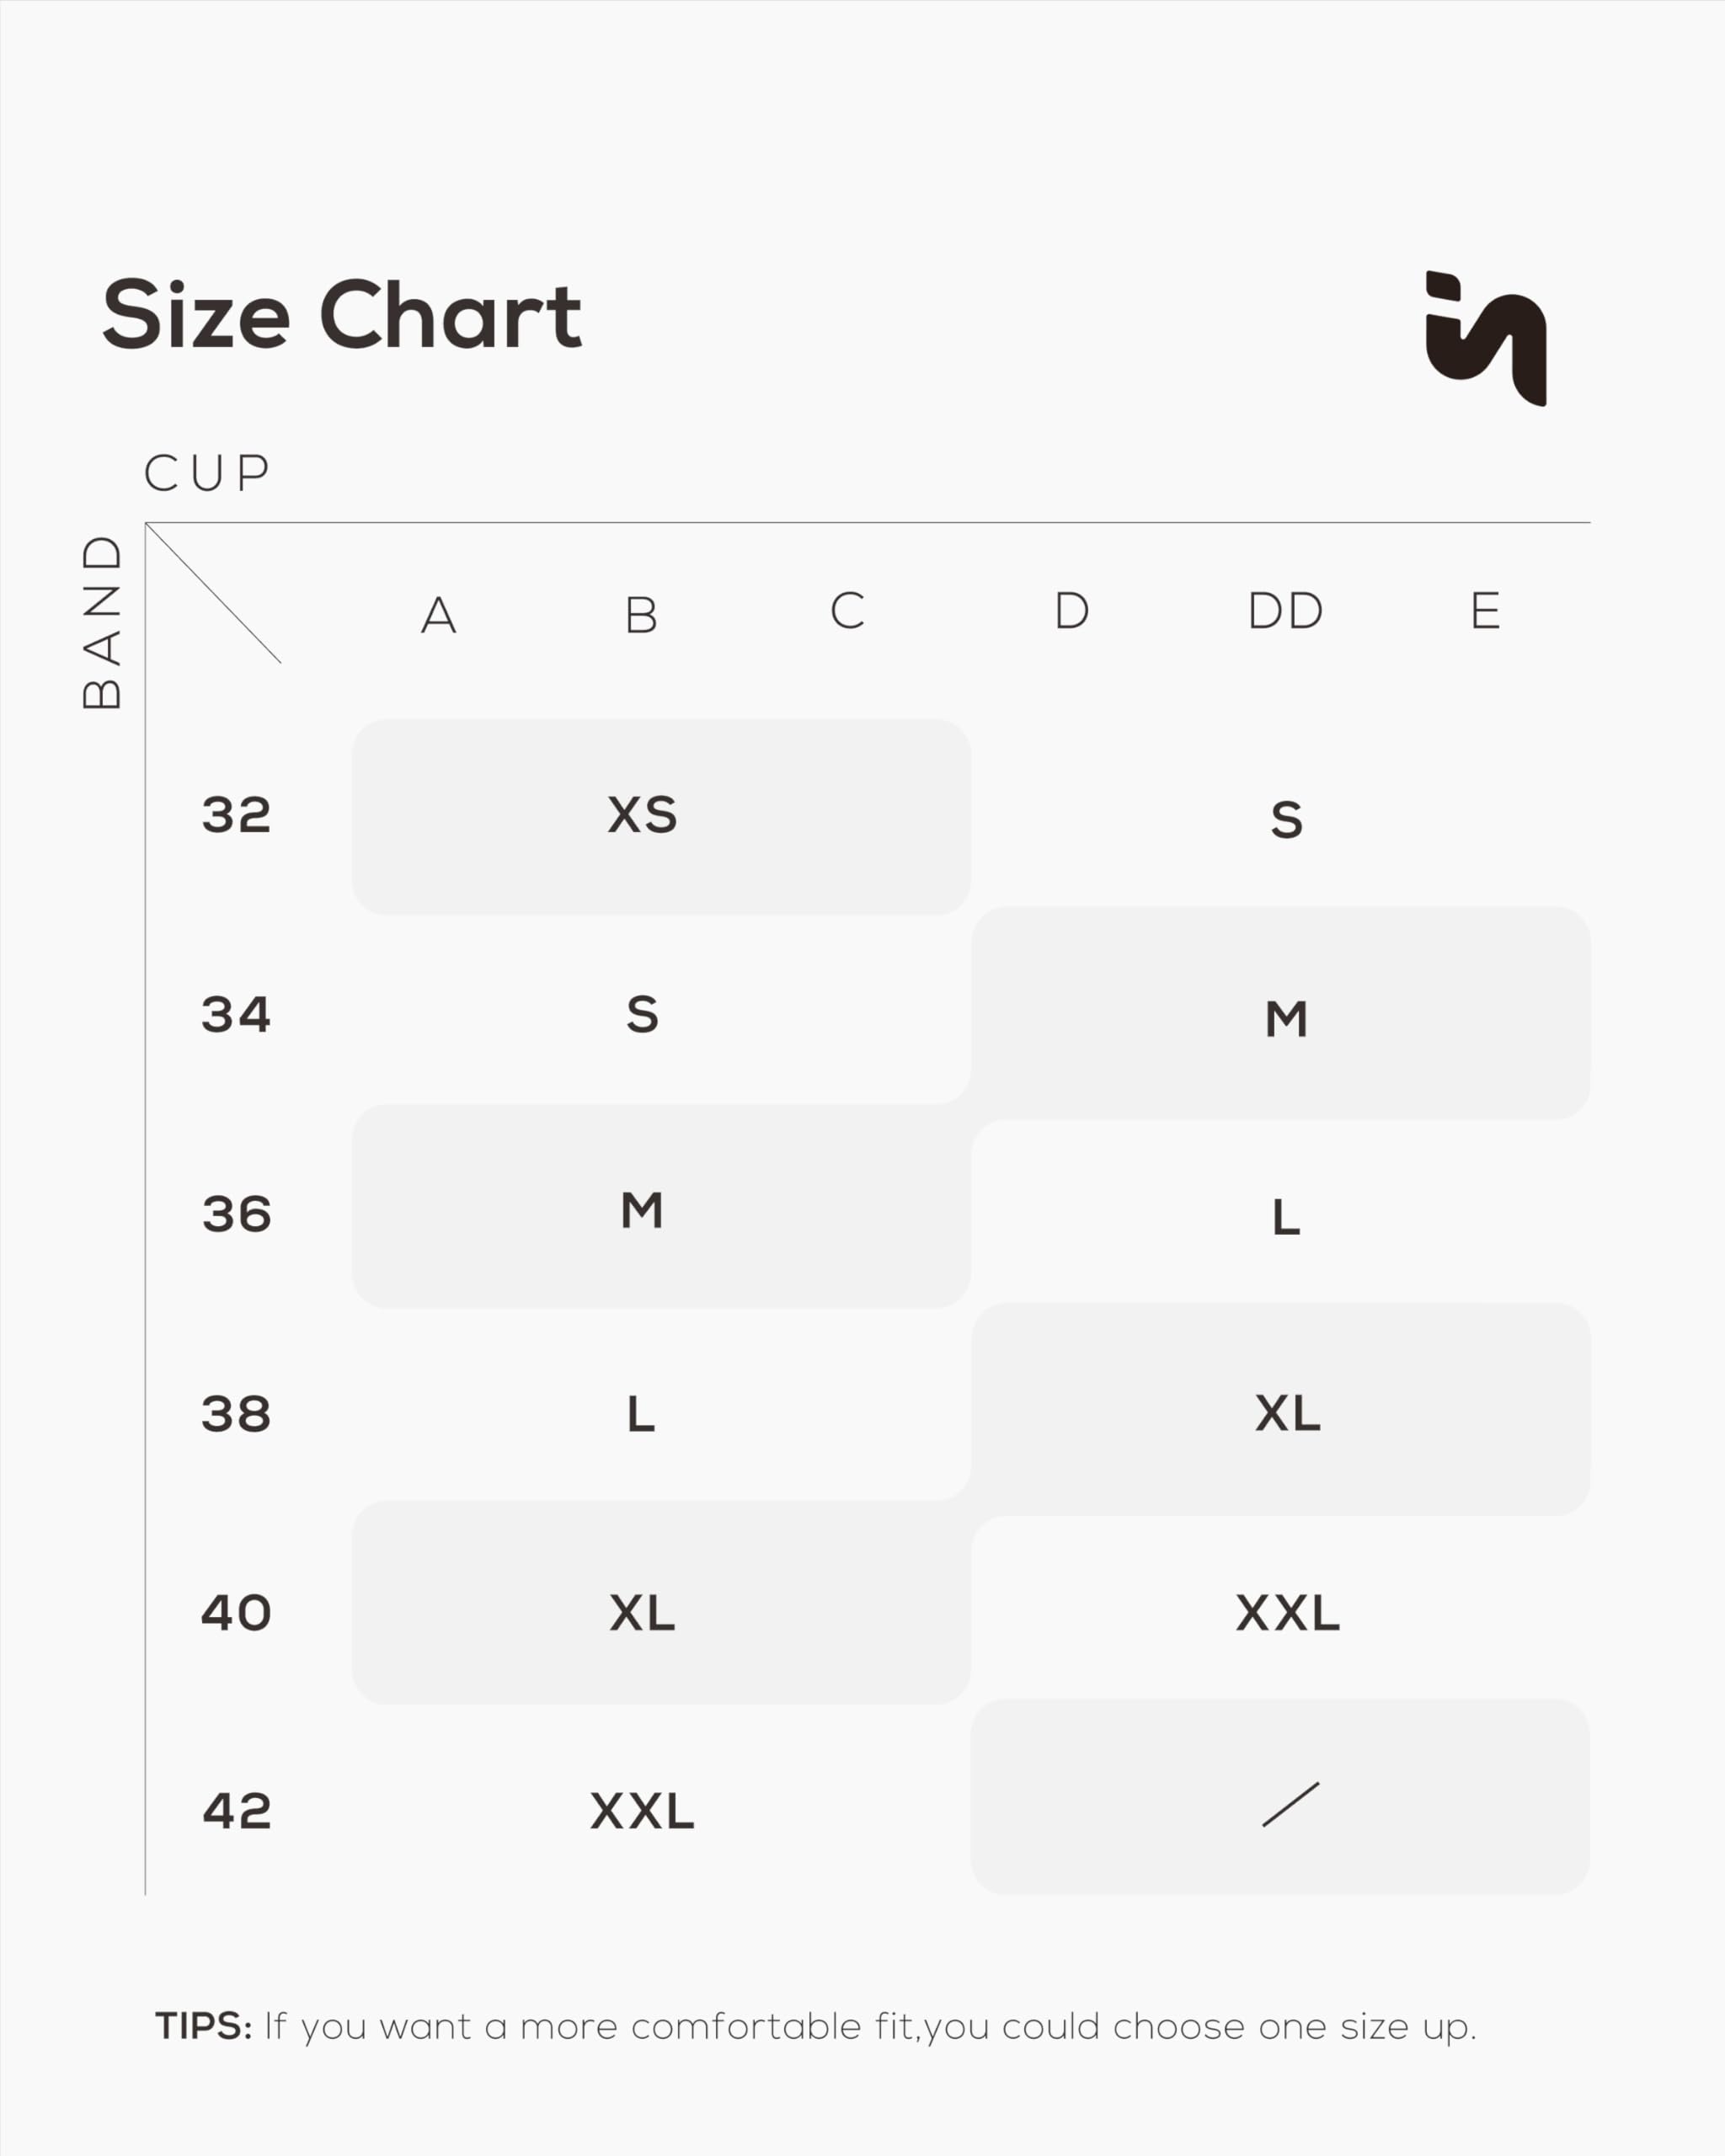This screenshot has width=1725, height=2156.
Task: Click cup column header A
Action: [x=439, y=615]
